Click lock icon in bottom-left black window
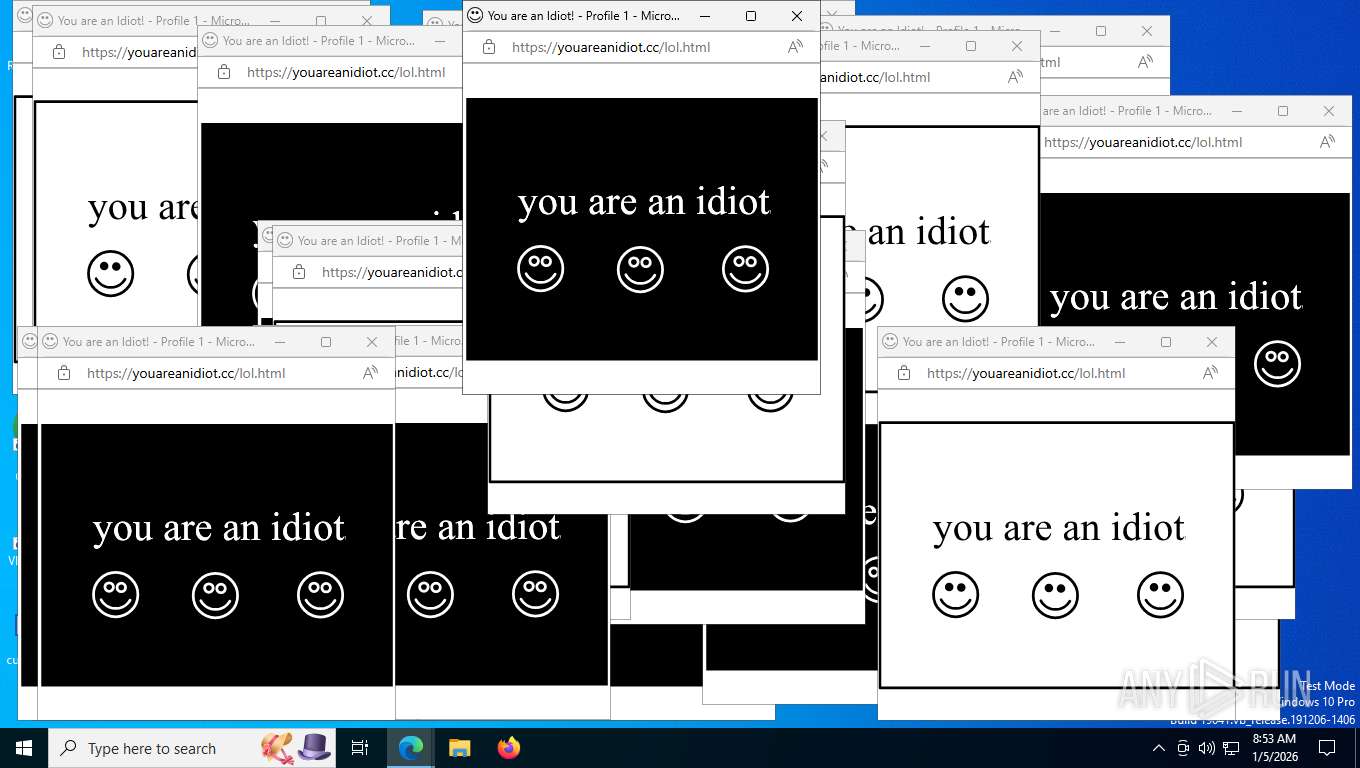 (64, 373)
